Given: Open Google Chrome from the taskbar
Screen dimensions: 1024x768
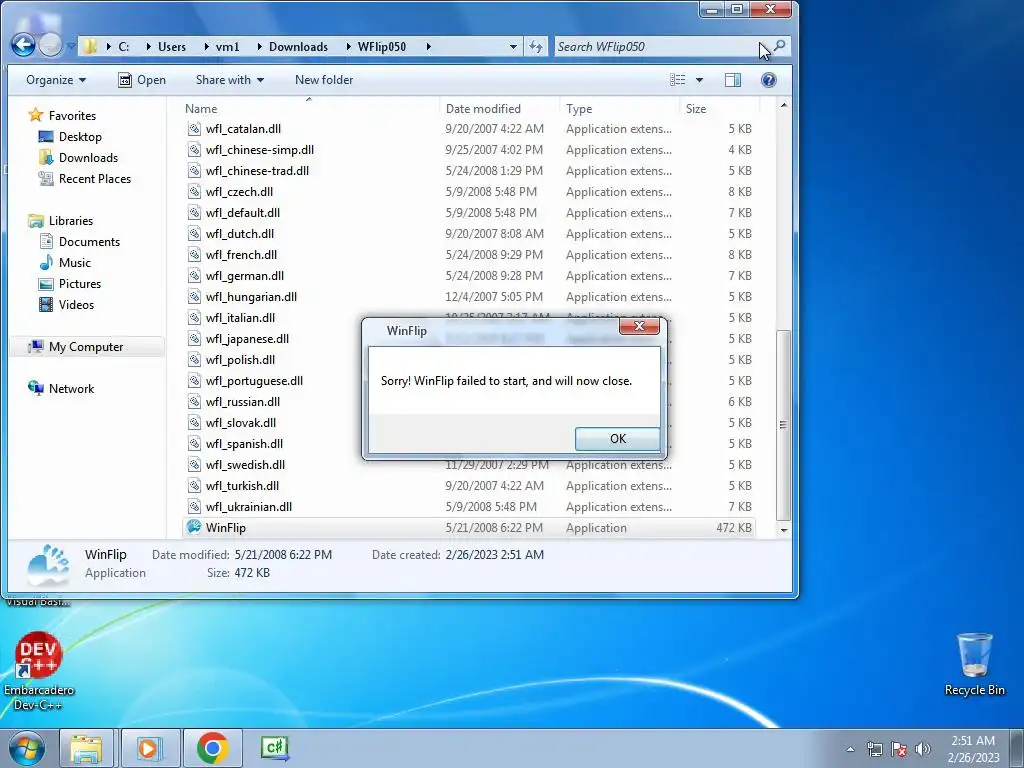Looking at the screenshot, I should tap(212, 748).
